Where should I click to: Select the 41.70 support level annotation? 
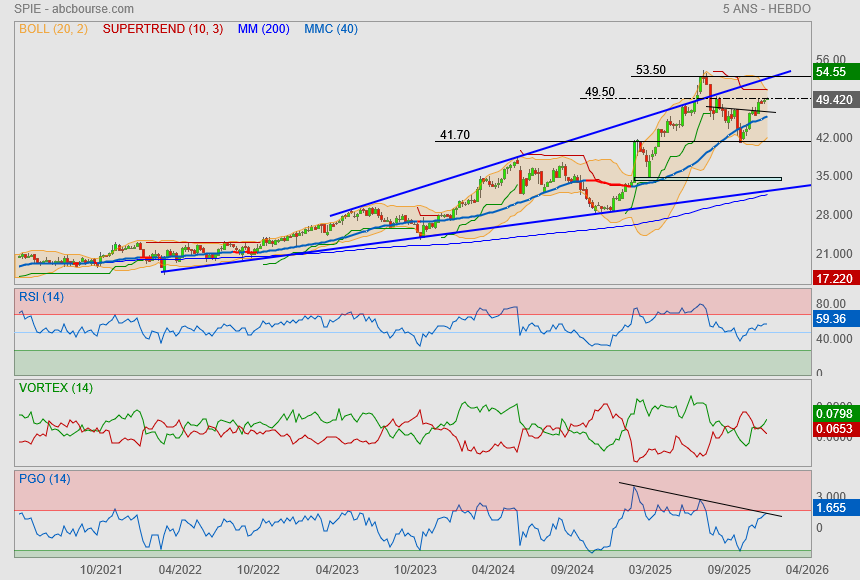pos(454,135)
